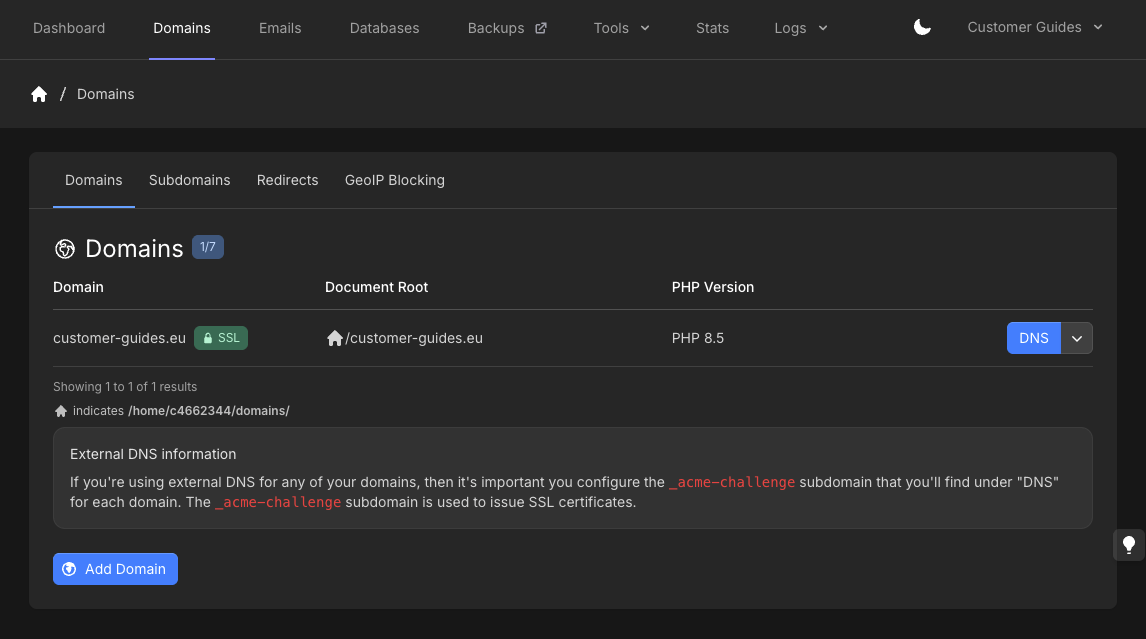Image resolution: width=1146 pixels, height=639 pixels.
Task: Click the lightbulb tips icon
Action: [x=1128, y=545]
